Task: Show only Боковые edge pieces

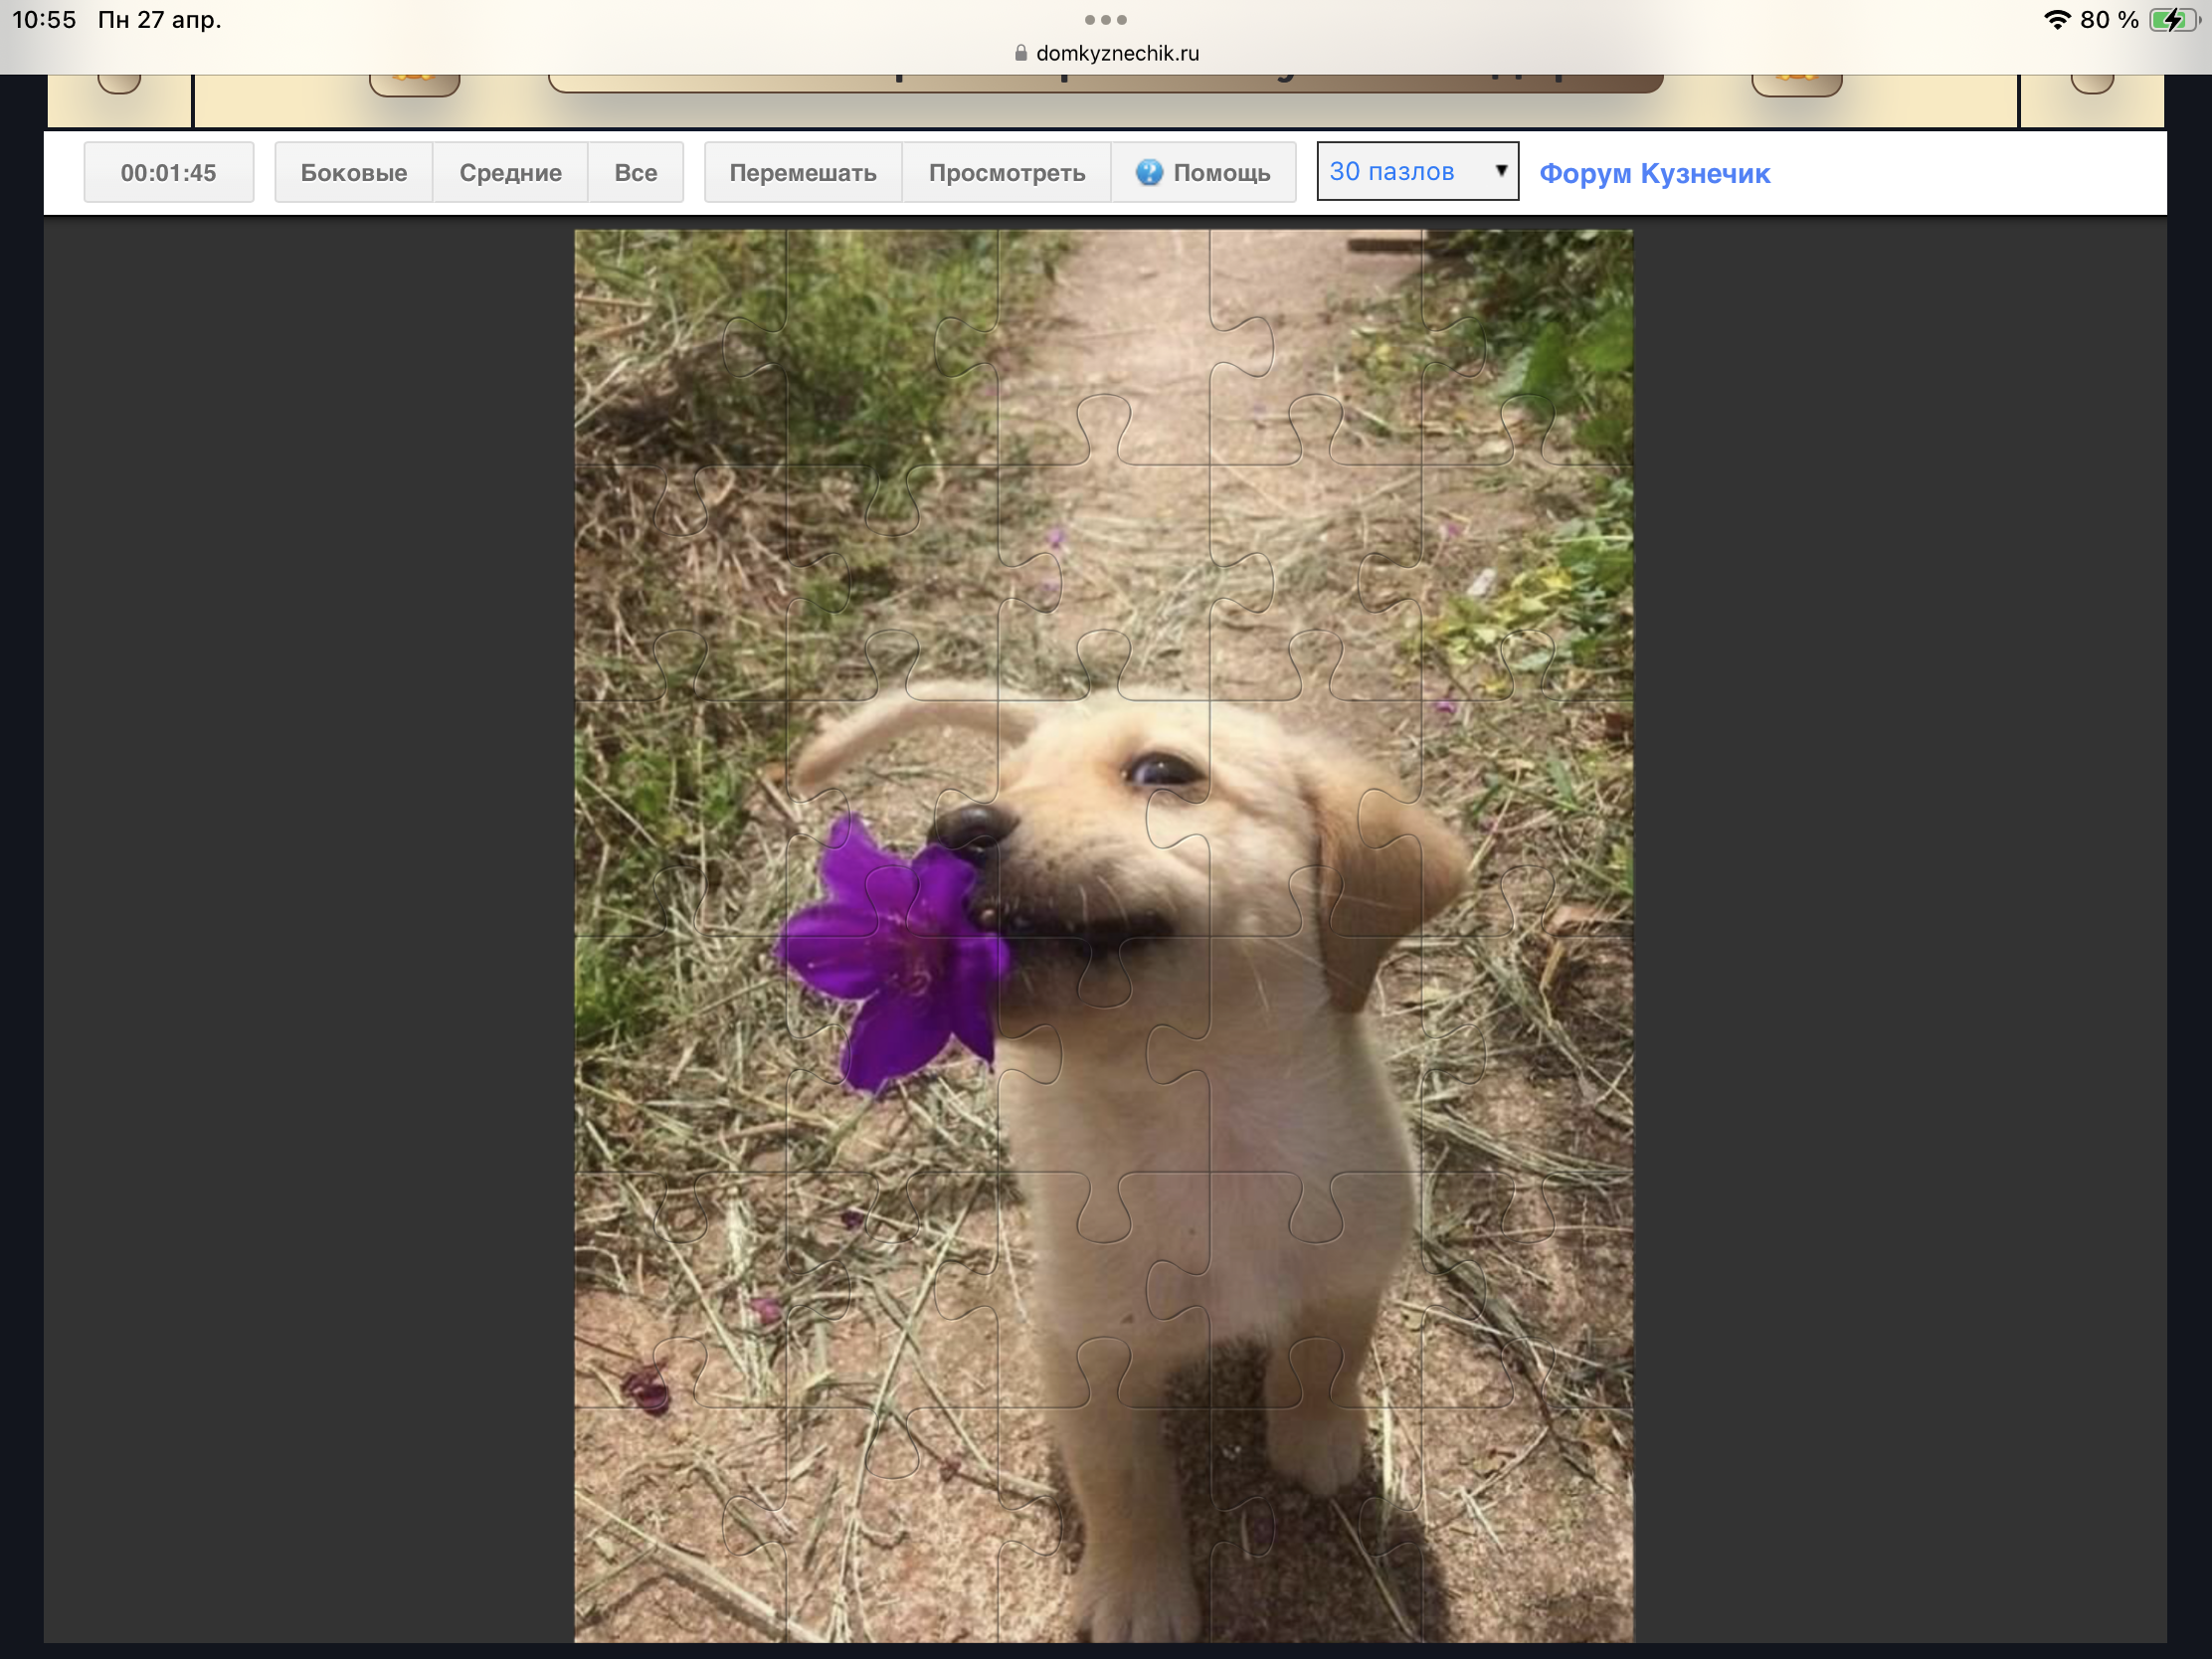Action: click(x=353, y=173)
